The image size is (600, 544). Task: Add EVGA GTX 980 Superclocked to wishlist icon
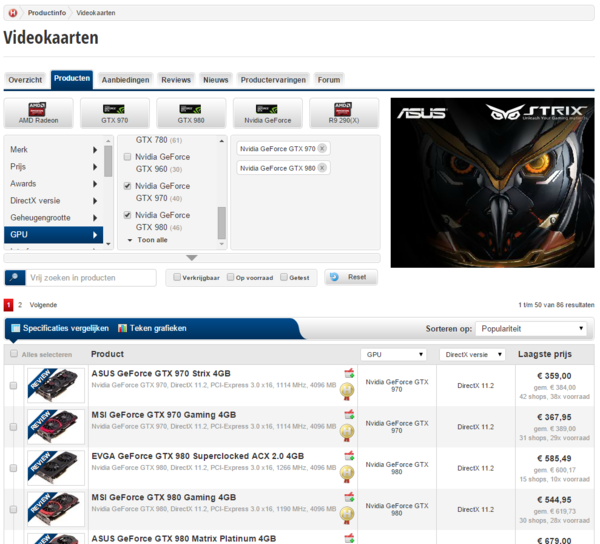tap(349, 456)
